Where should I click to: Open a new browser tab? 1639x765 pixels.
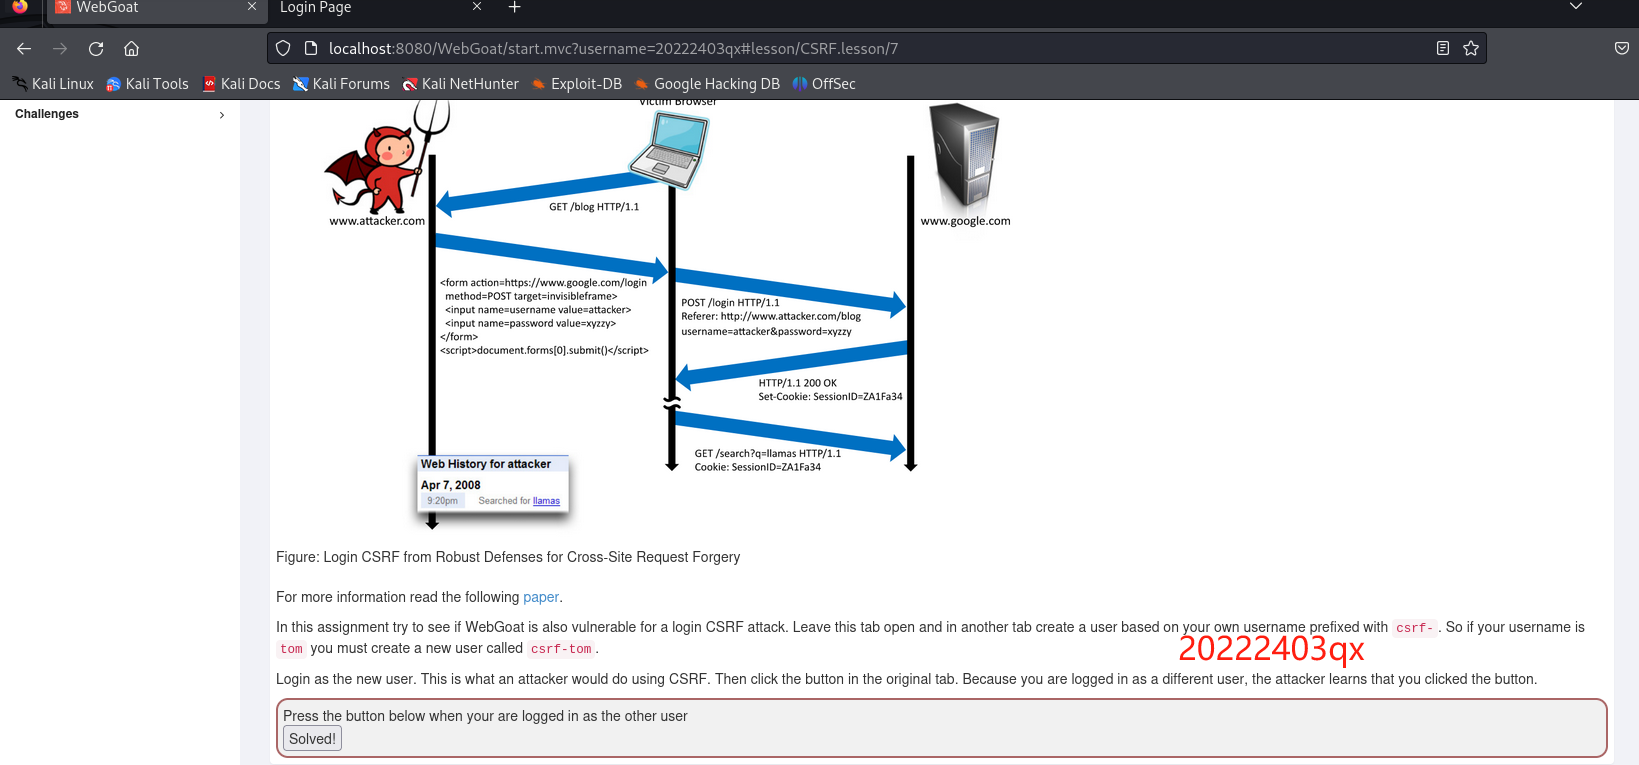[x=514, y=7]
